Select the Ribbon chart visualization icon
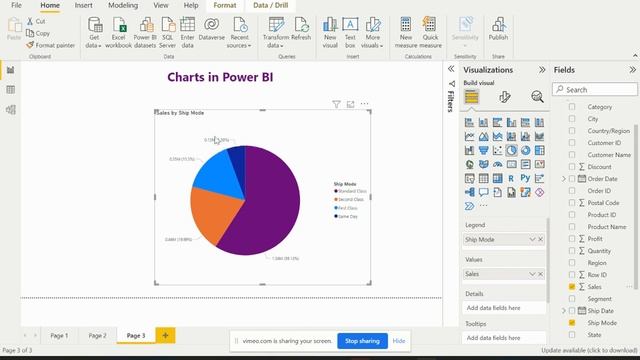Viewport: 640px width, 360px height. (539, 136)
